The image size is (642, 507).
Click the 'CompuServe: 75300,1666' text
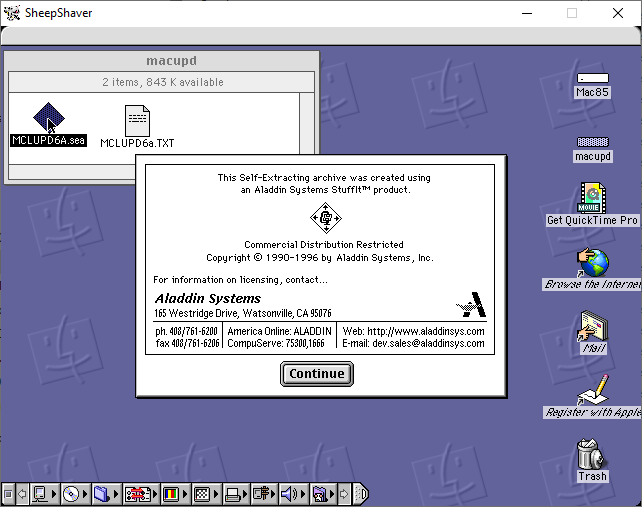pyautogui.click(x=276, y=343)
